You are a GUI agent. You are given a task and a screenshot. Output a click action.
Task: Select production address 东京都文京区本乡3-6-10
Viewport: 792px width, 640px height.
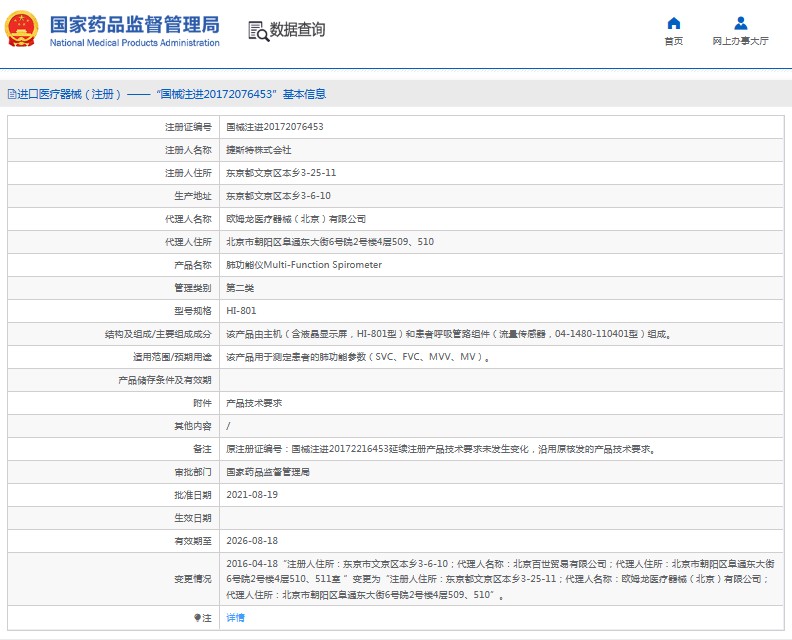click(278, 196)
